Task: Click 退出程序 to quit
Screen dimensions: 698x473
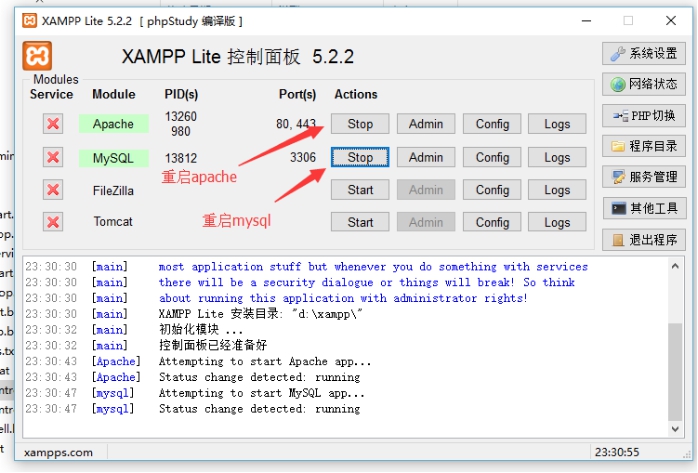Action: pyautogui.click(x=643, y=239)
